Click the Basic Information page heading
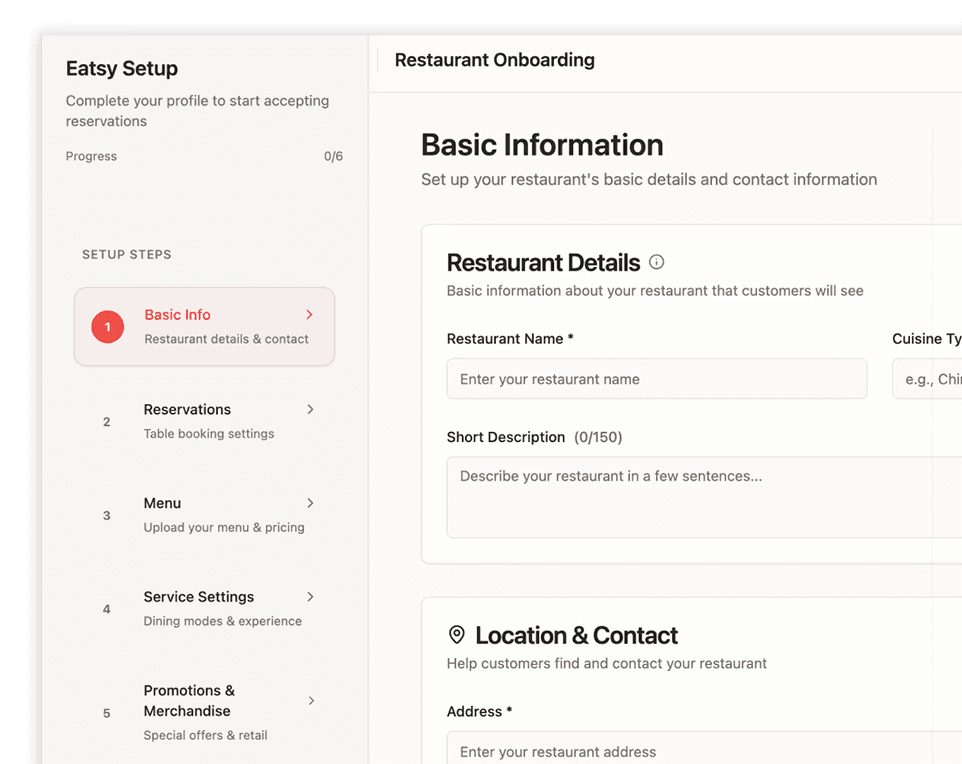Viewport: 962px width, 764px height. point(542,145)
